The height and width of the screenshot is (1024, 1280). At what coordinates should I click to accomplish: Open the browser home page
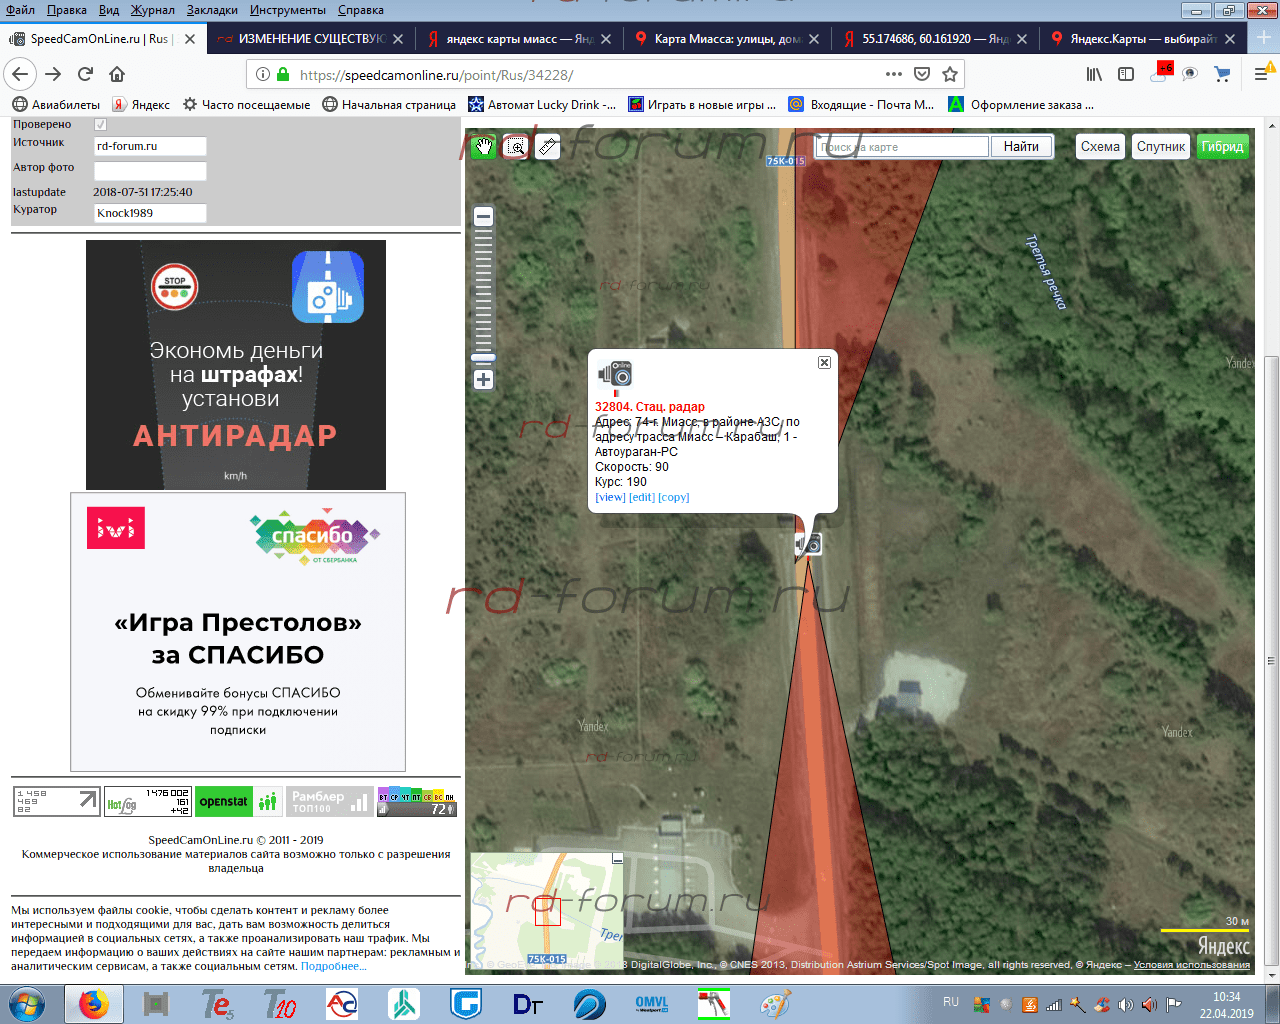[x=117, y=74]
